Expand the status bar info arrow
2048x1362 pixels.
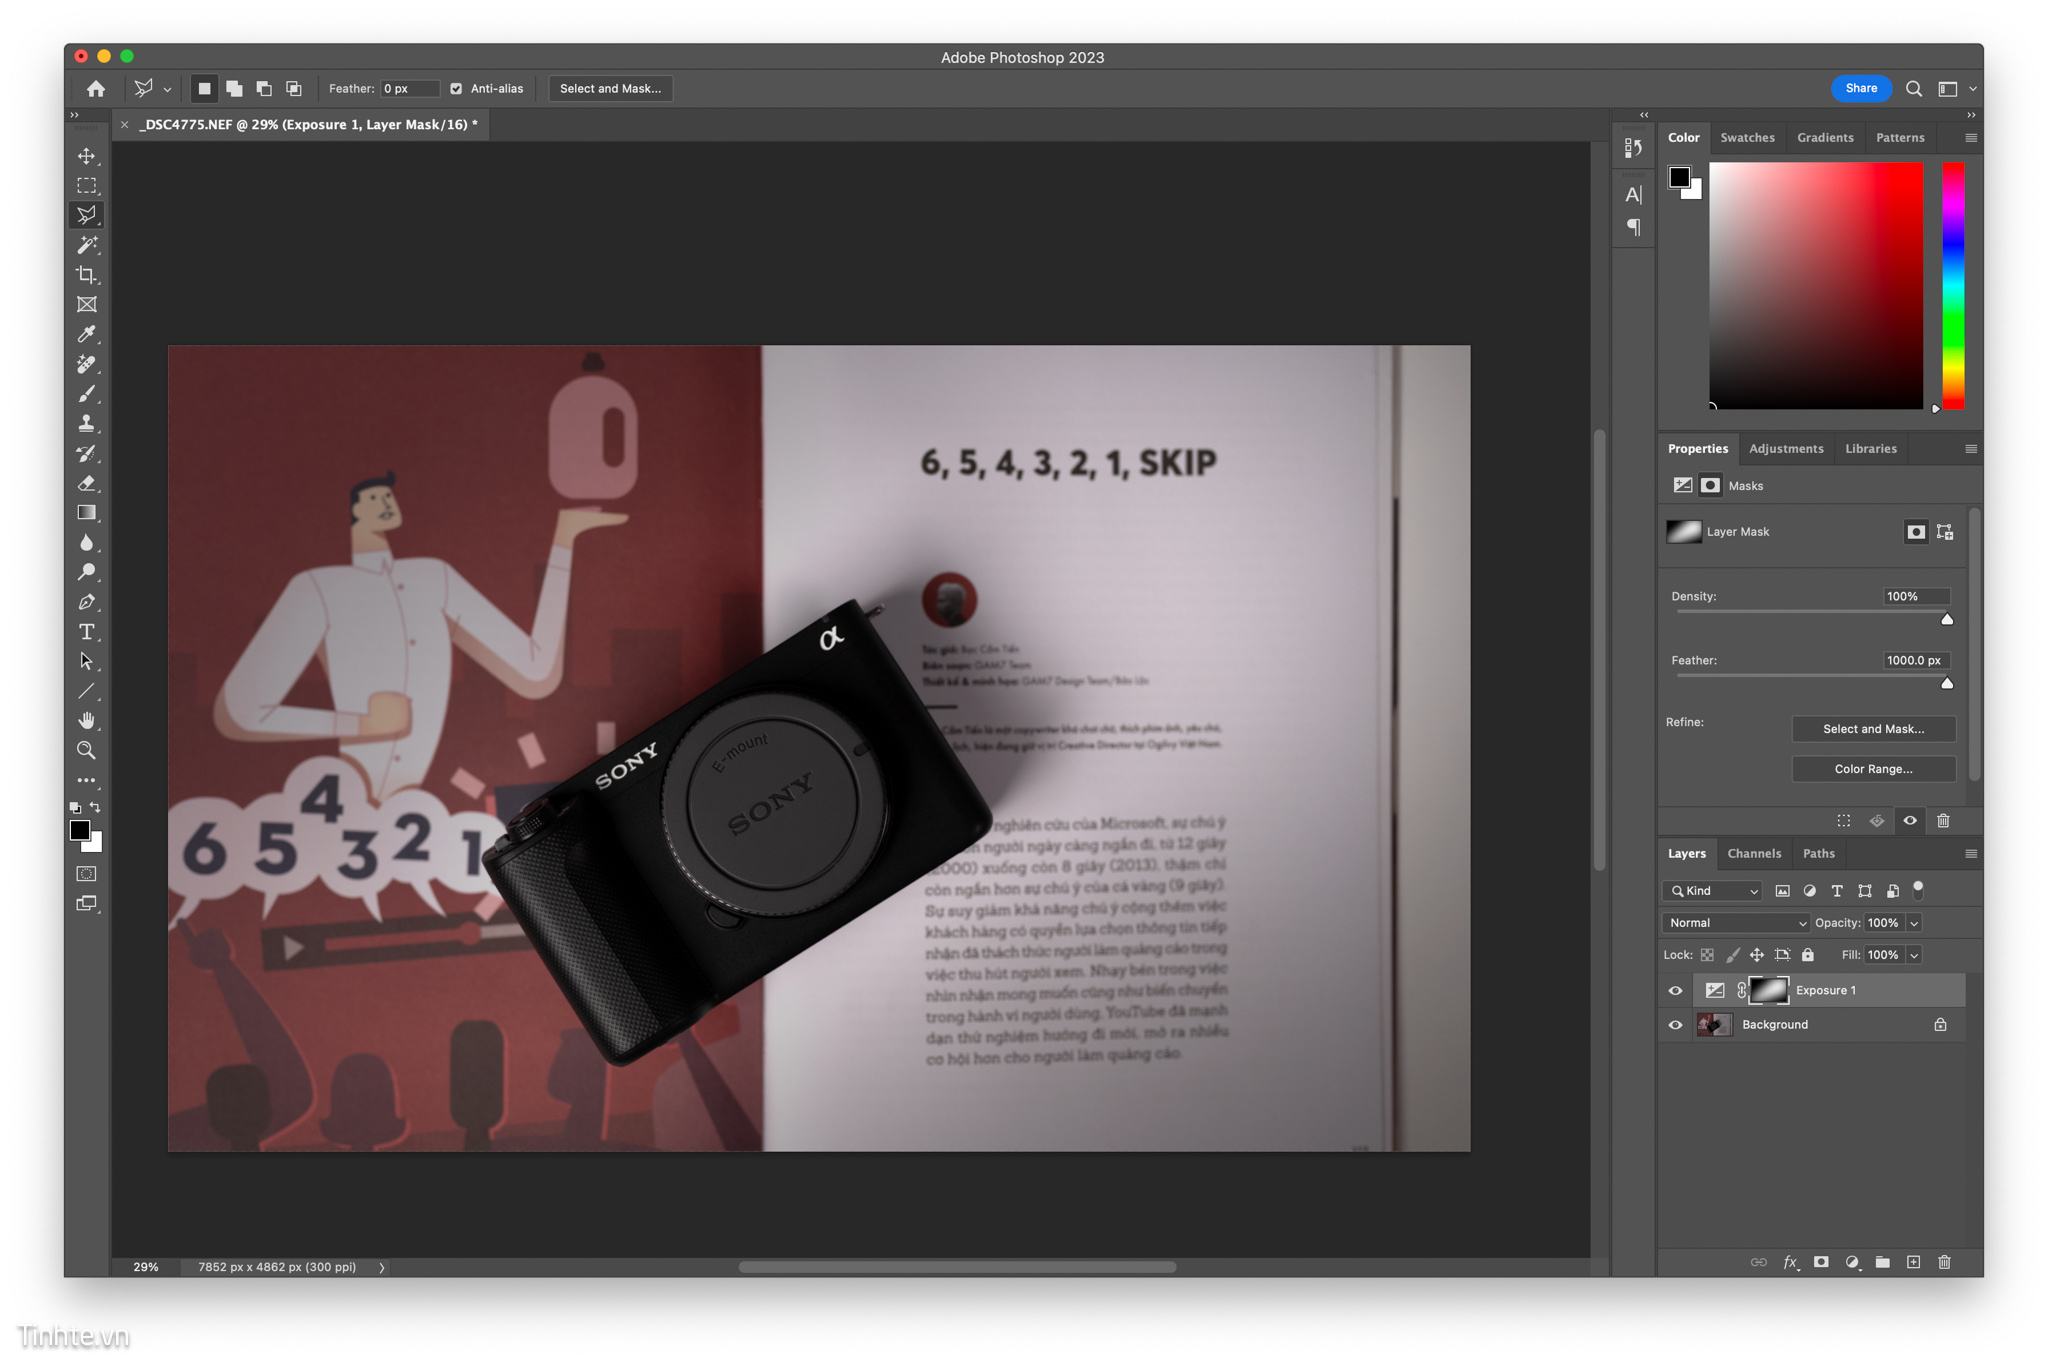pyautogui.click(x=381, y=1267)
